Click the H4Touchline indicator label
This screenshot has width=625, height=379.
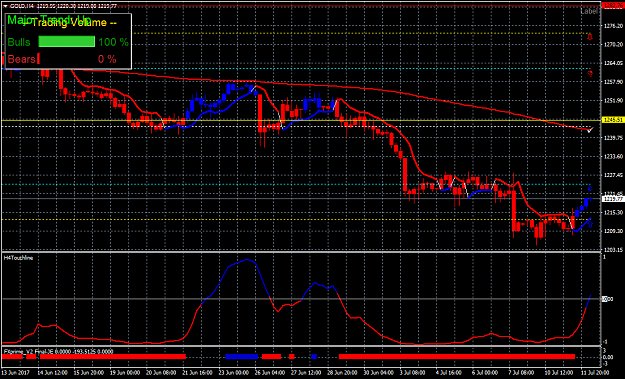pos(18,258)
